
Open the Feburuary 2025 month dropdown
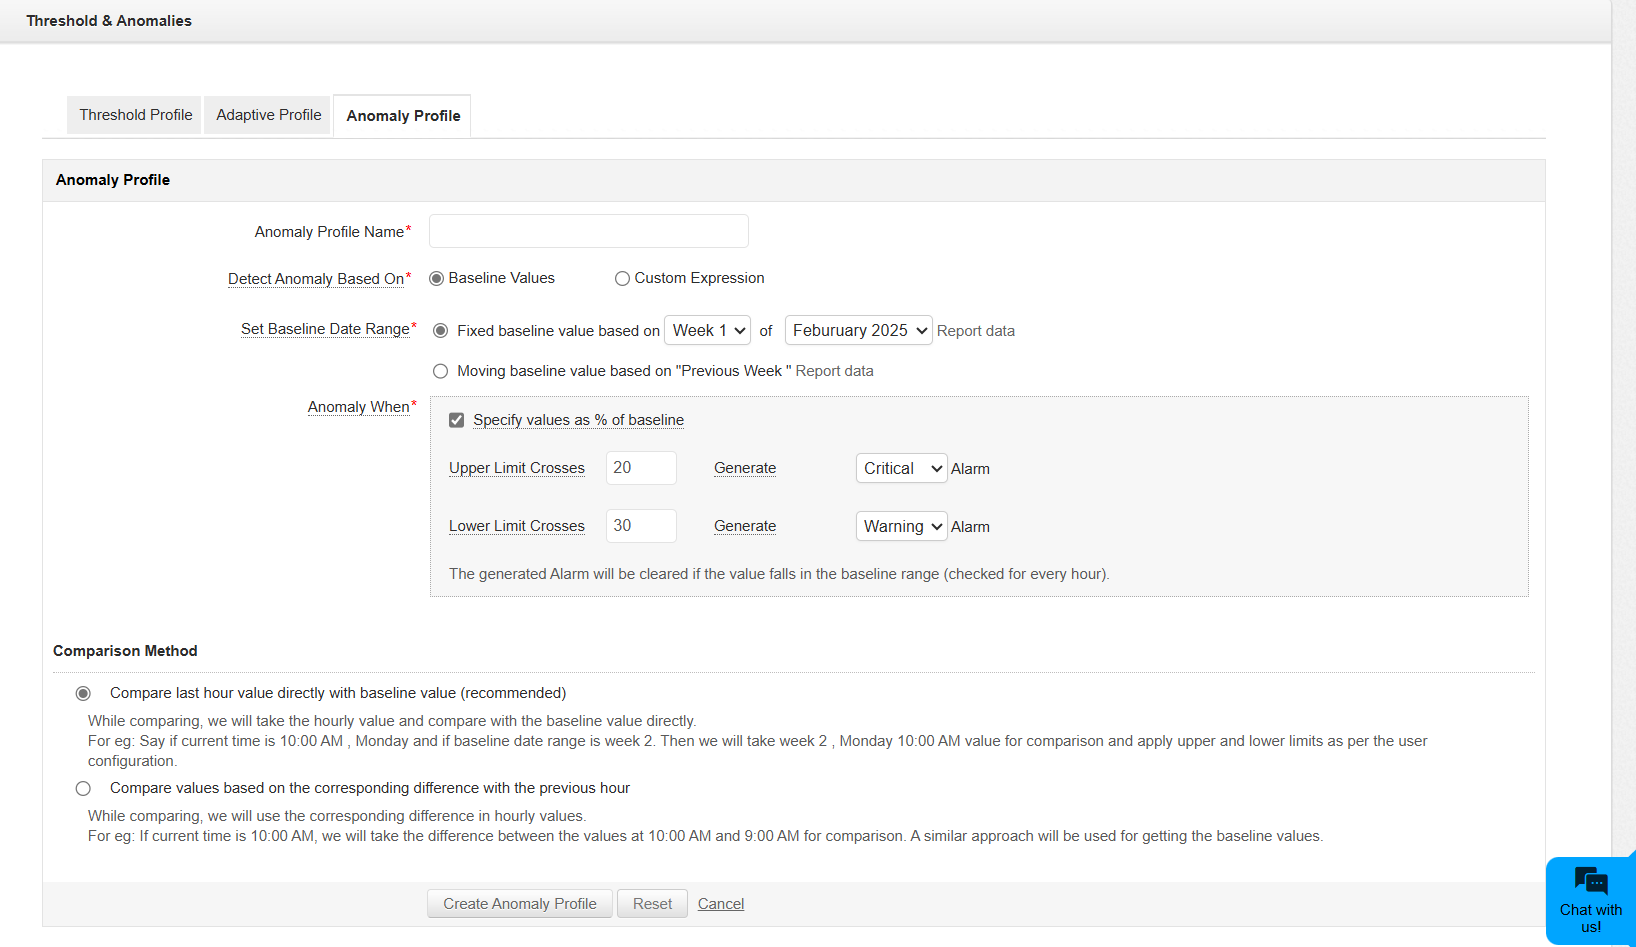pyautogui.click(x=858, y=330)
